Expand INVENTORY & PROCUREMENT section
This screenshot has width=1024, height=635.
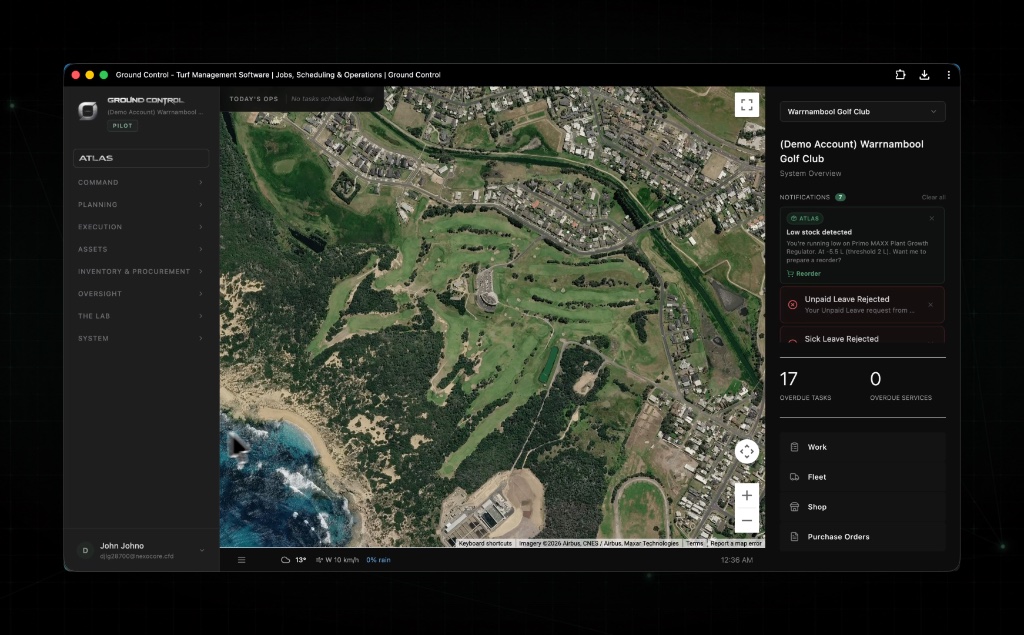tap(140, 271)
